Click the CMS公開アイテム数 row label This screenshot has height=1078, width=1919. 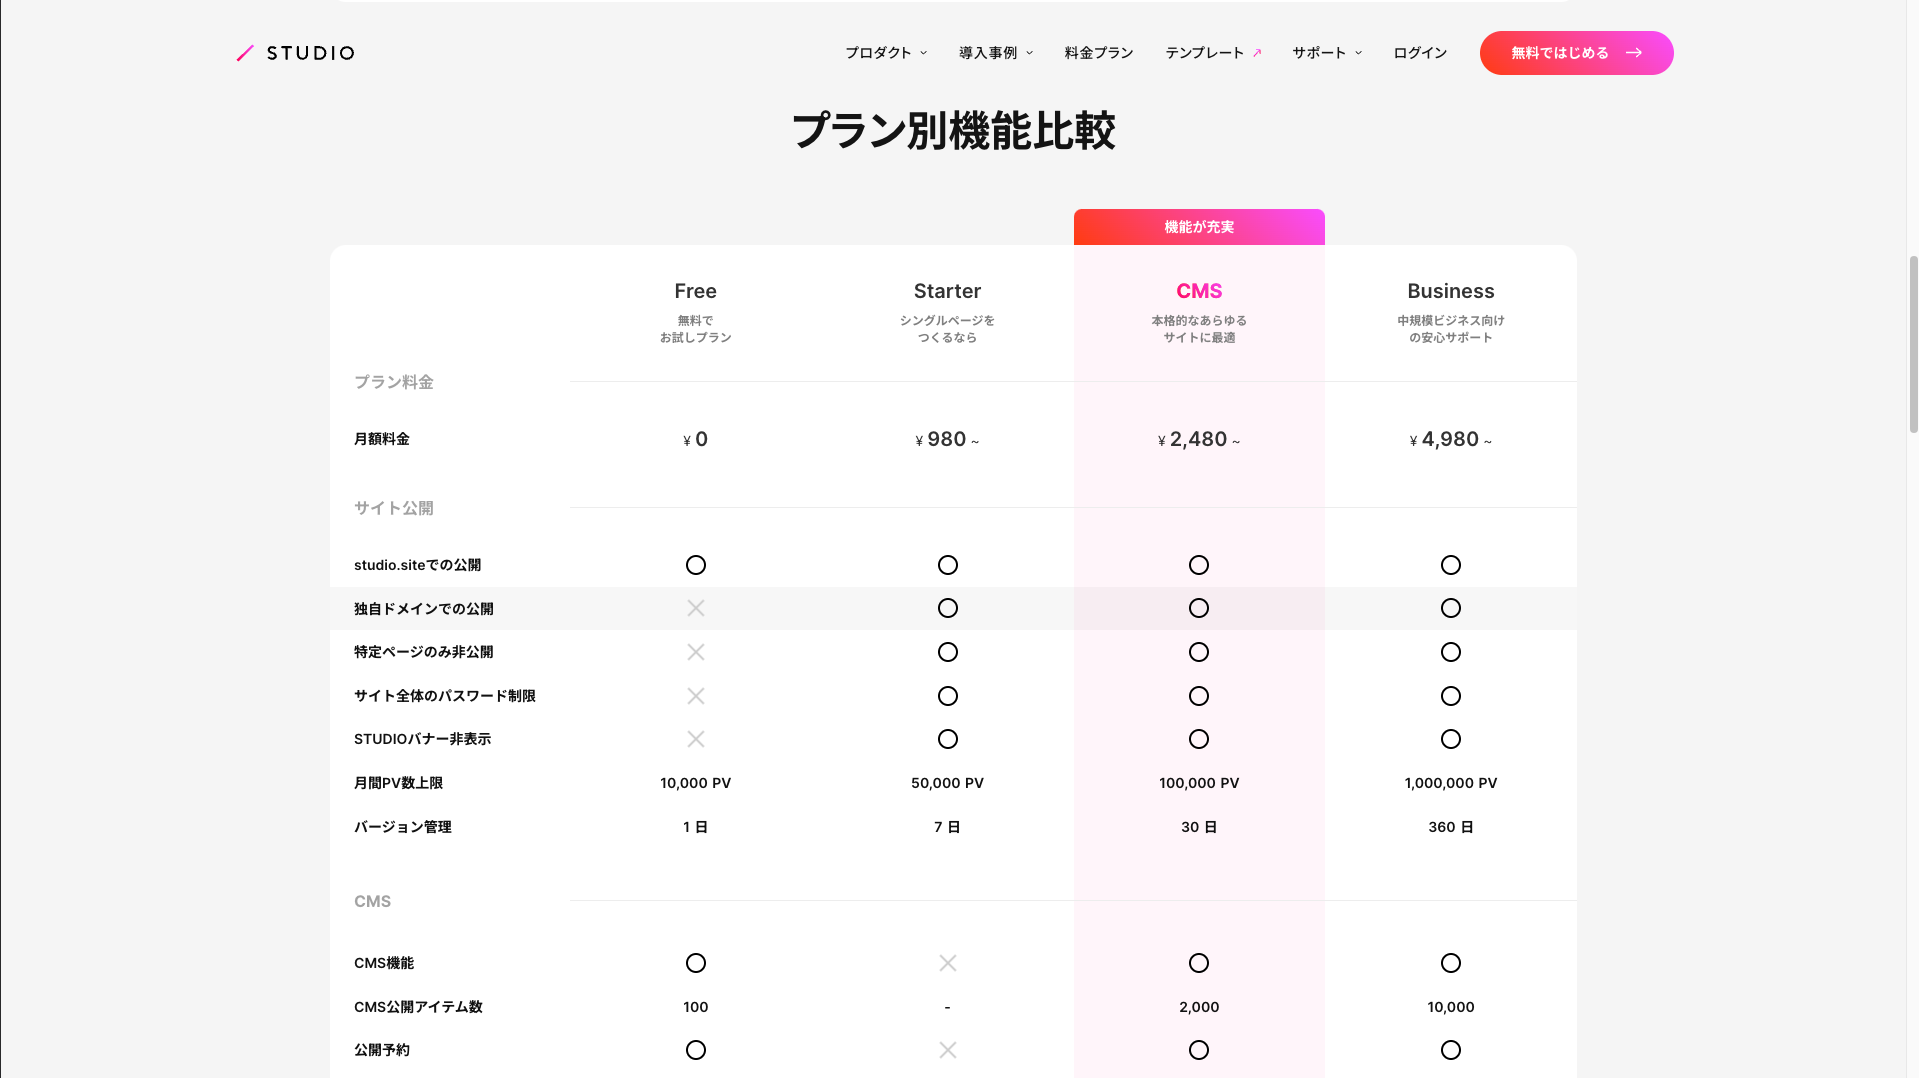[x=418, y=1007]
